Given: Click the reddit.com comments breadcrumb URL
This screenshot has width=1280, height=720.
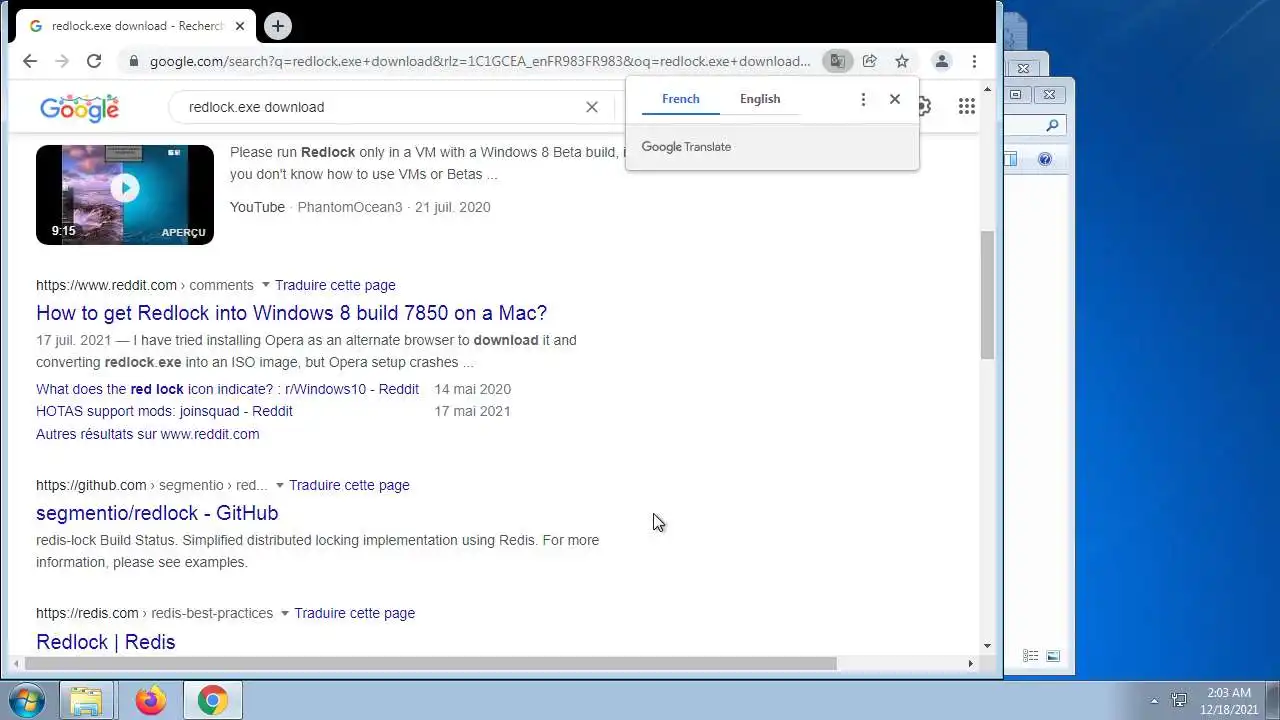Looking at the screenshot, I should (x=145, y=285).
